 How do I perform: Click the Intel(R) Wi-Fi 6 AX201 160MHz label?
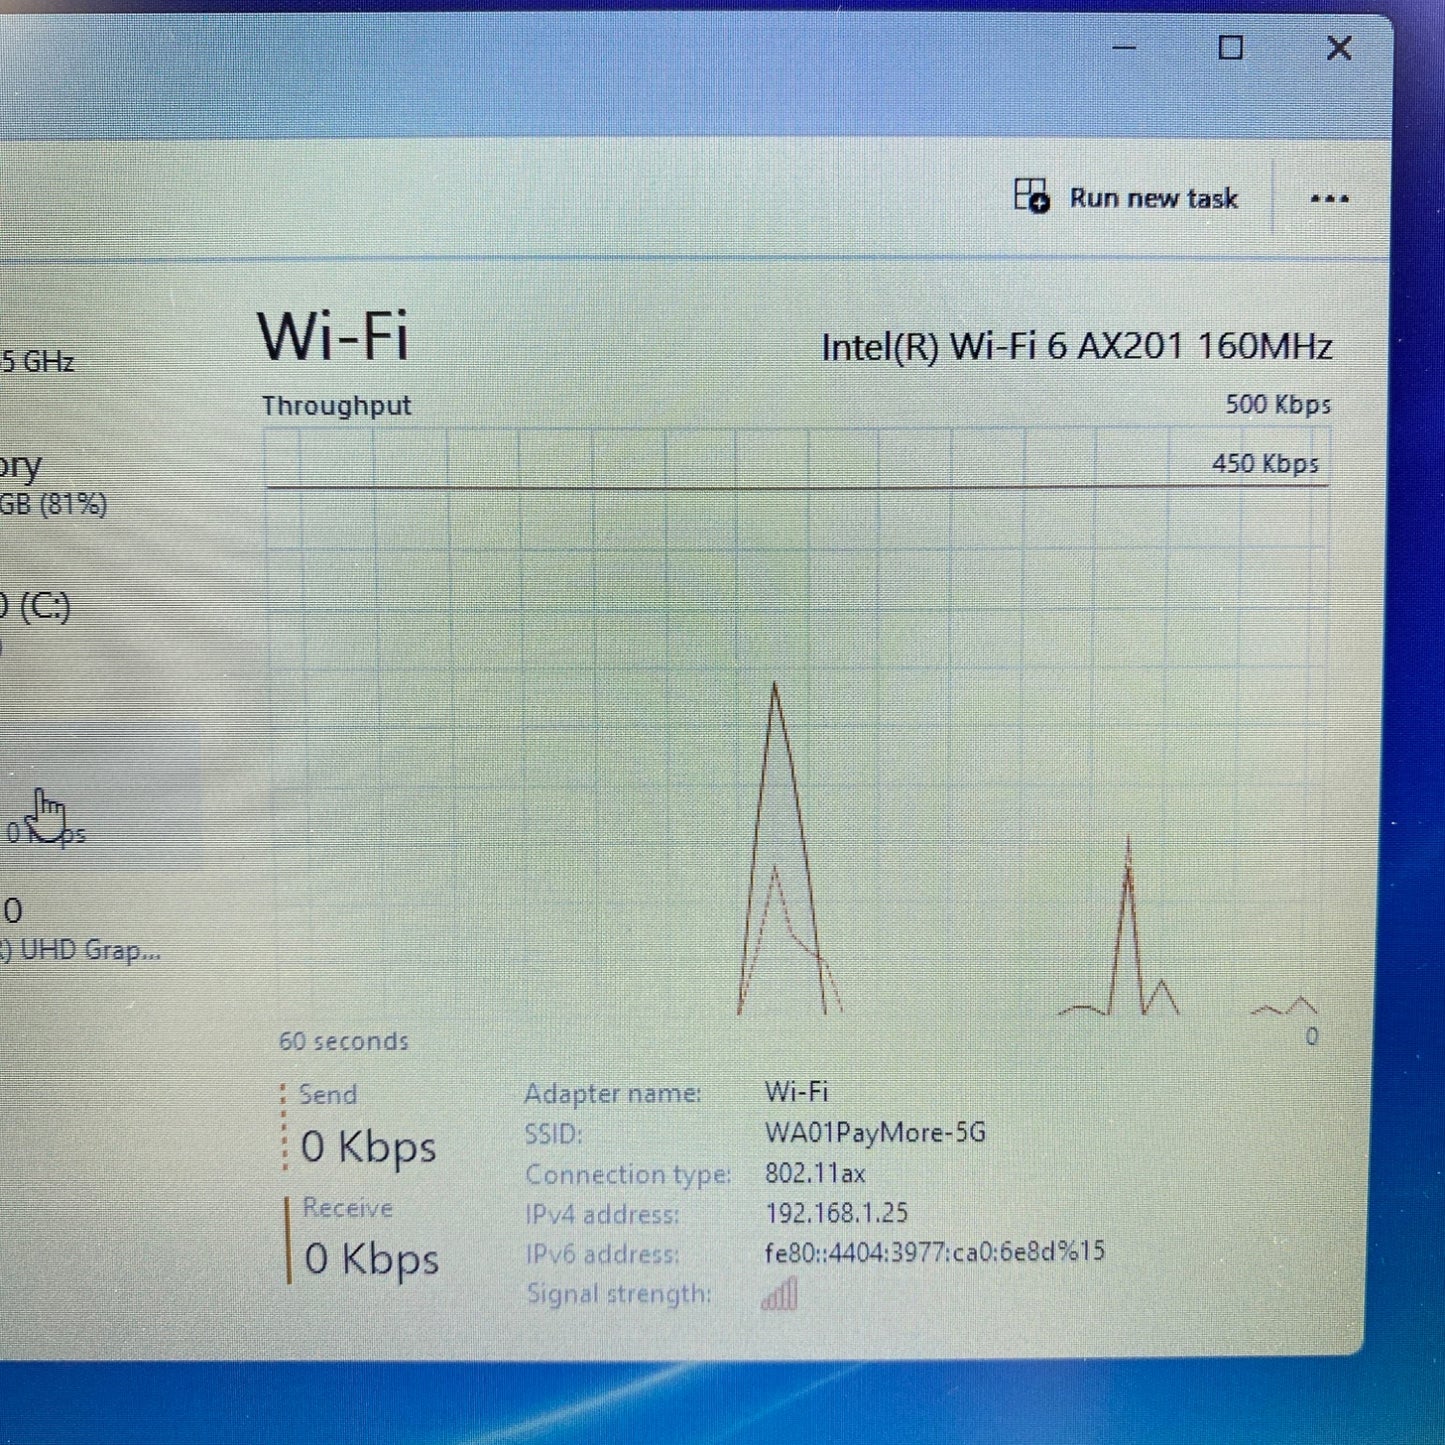pos(1076,347)
